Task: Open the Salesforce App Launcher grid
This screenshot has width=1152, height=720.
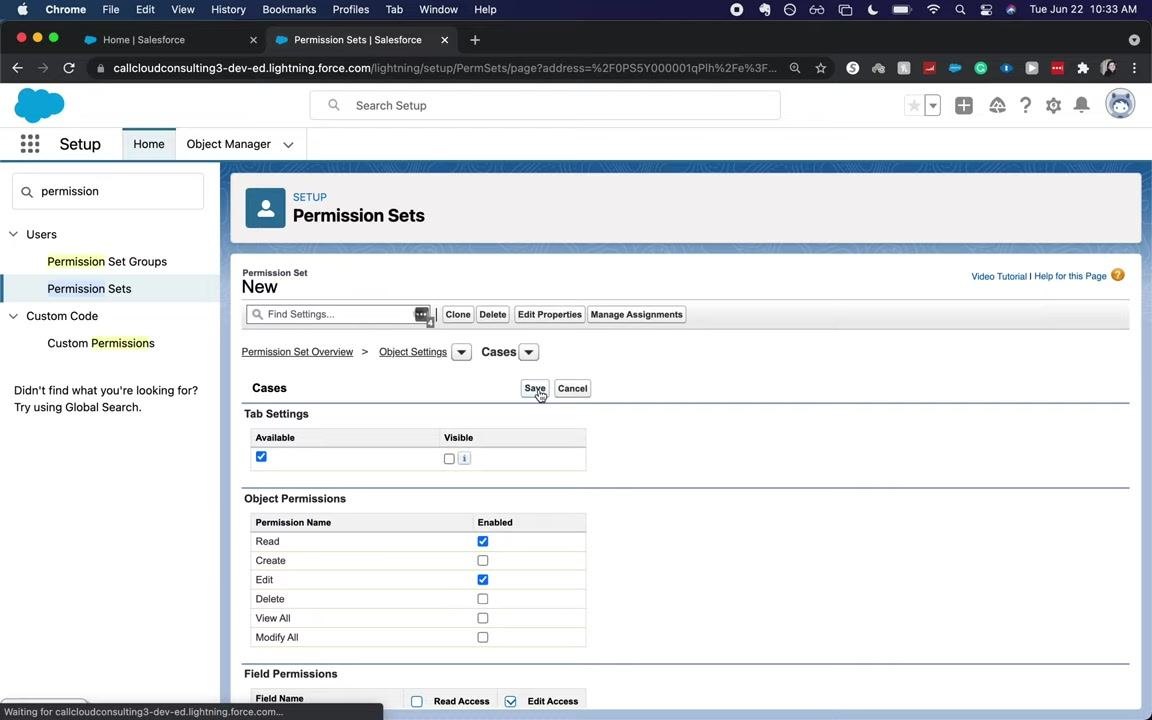Action: pos(30,144)
